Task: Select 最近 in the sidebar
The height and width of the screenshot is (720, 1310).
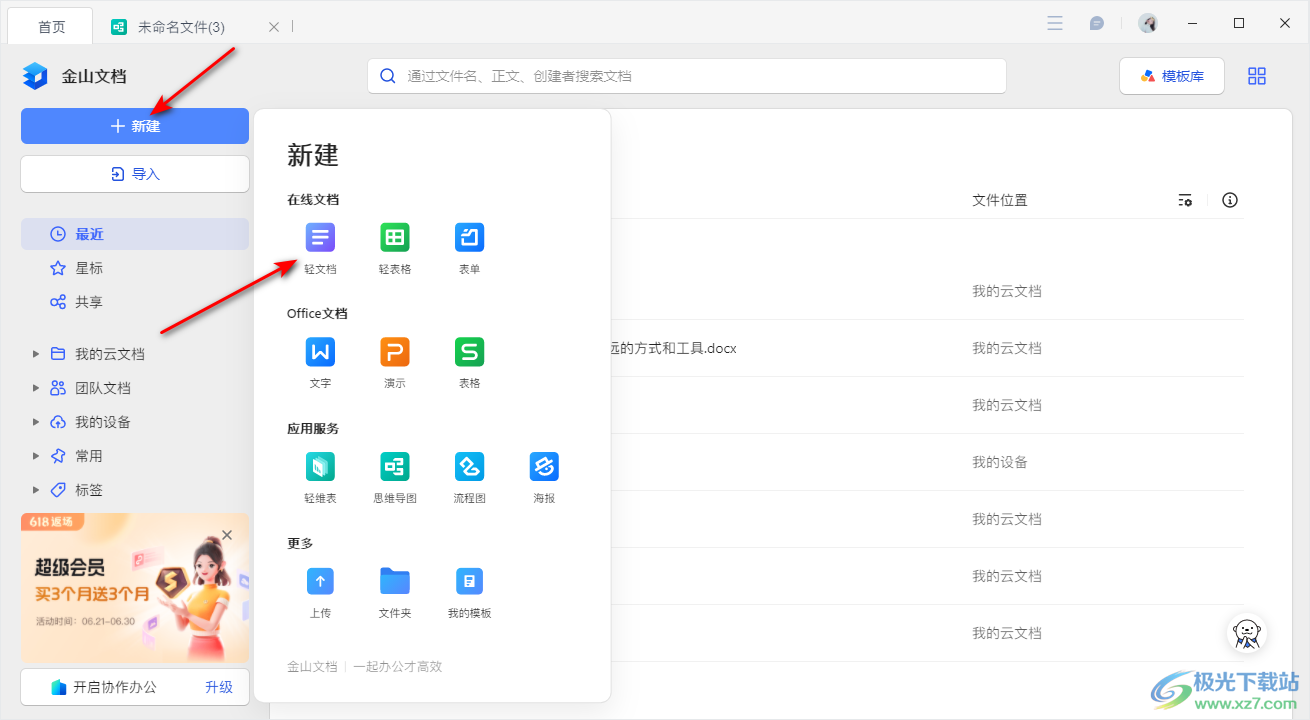Action: (x=135, y=234)
